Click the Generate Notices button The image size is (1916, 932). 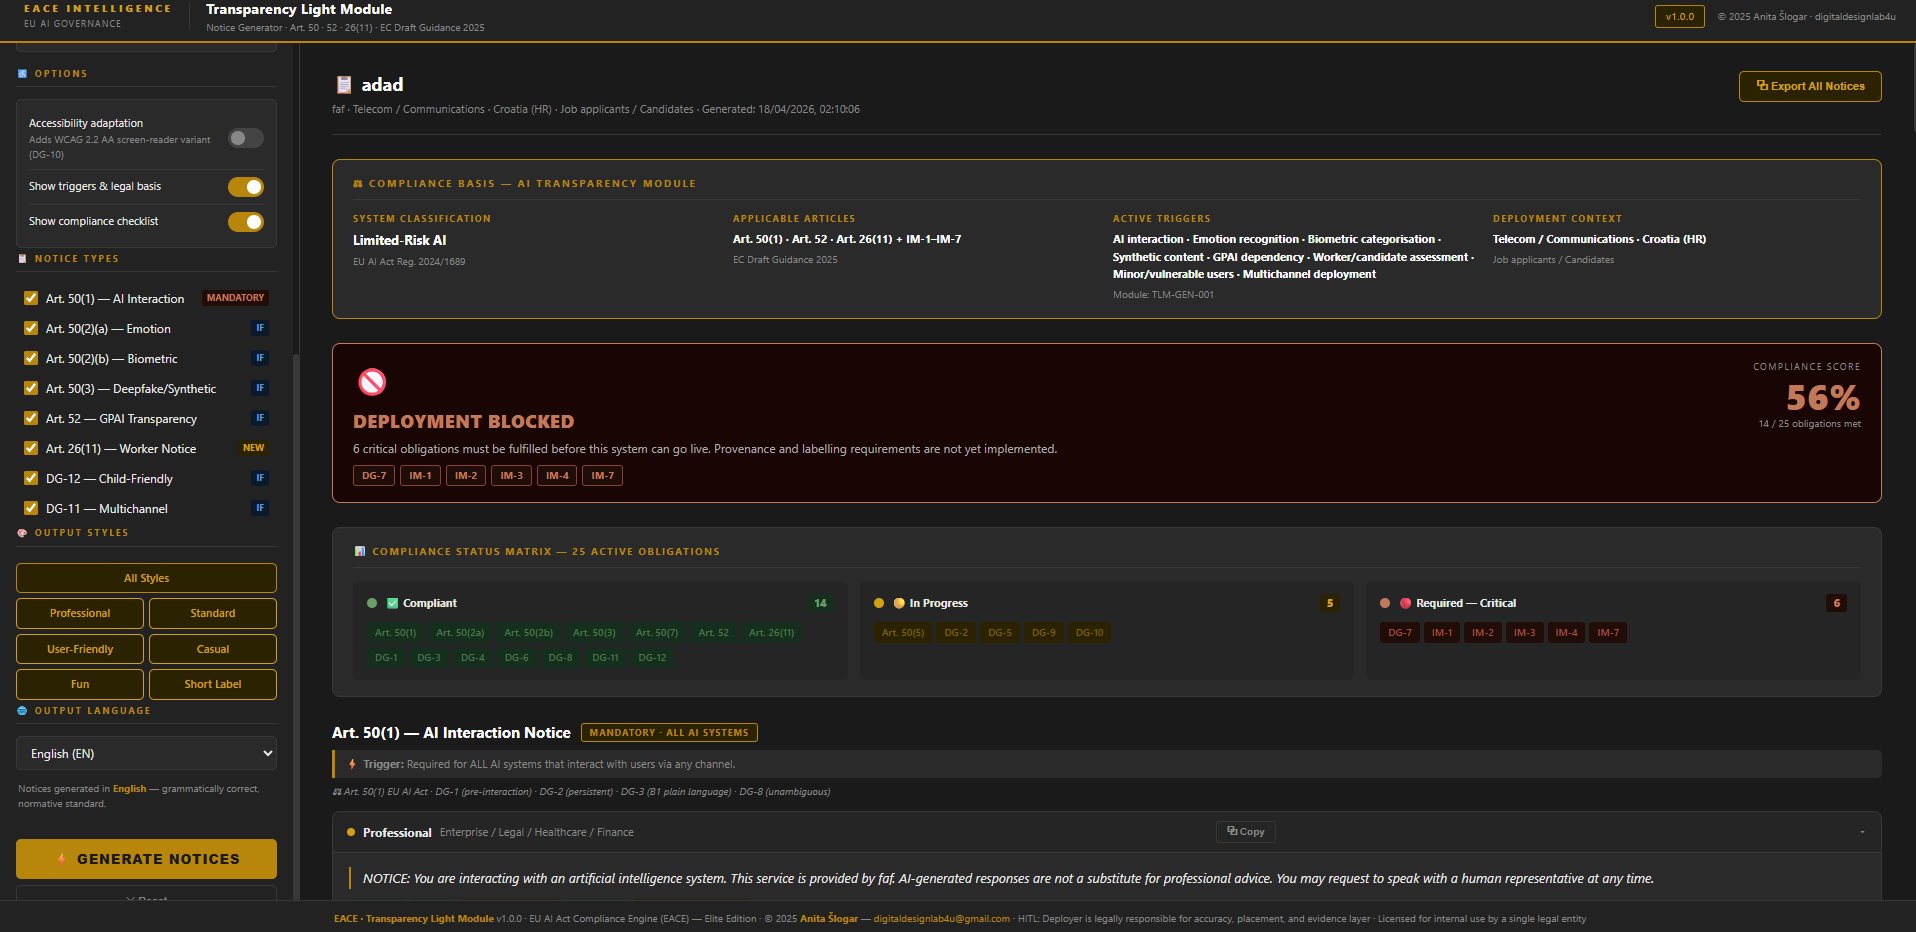point(146,858)
